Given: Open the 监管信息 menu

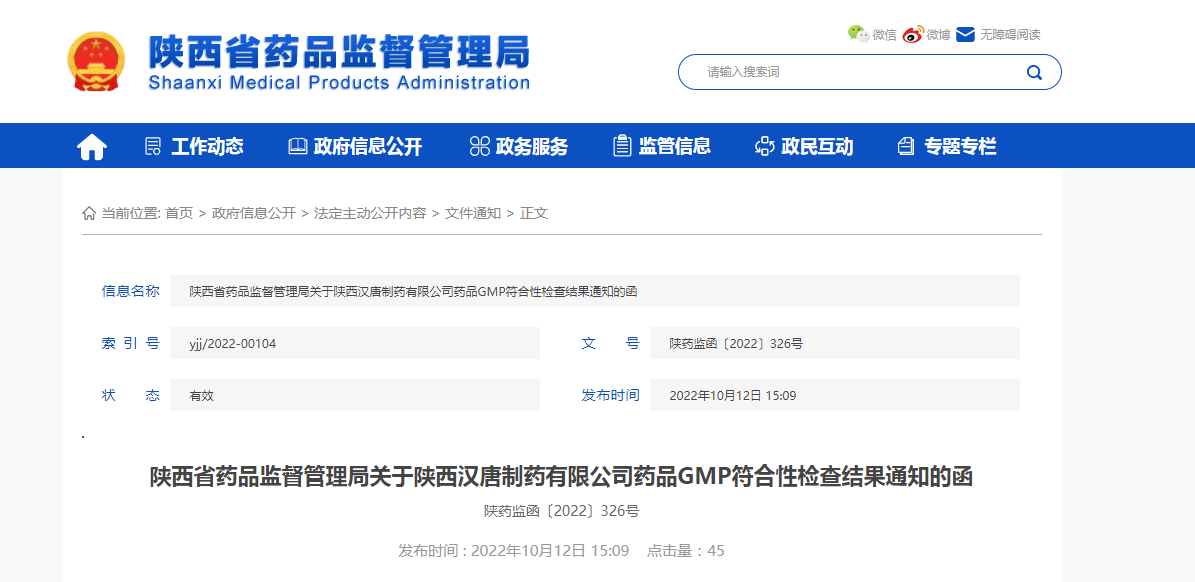Looking at the screenshot, I should [674, 146].
